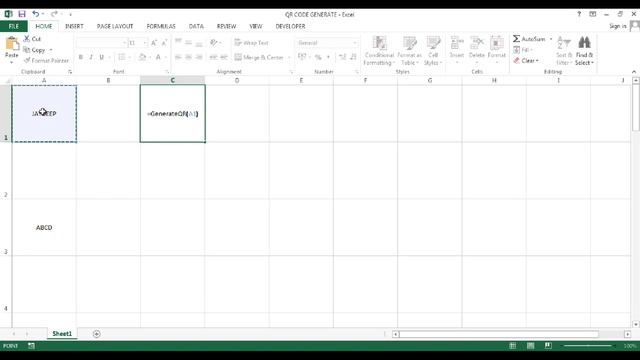Screen dimensions: 640x360
Task: Switch to the DATA tab
Action: click(196, 26)
